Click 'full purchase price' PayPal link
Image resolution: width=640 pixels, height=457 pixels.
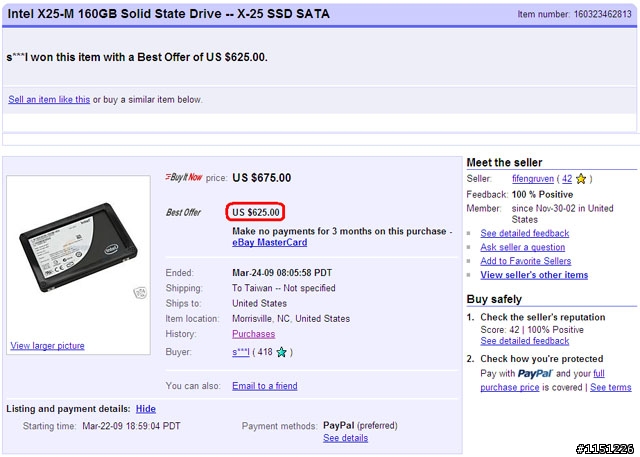tap(510, 387)
